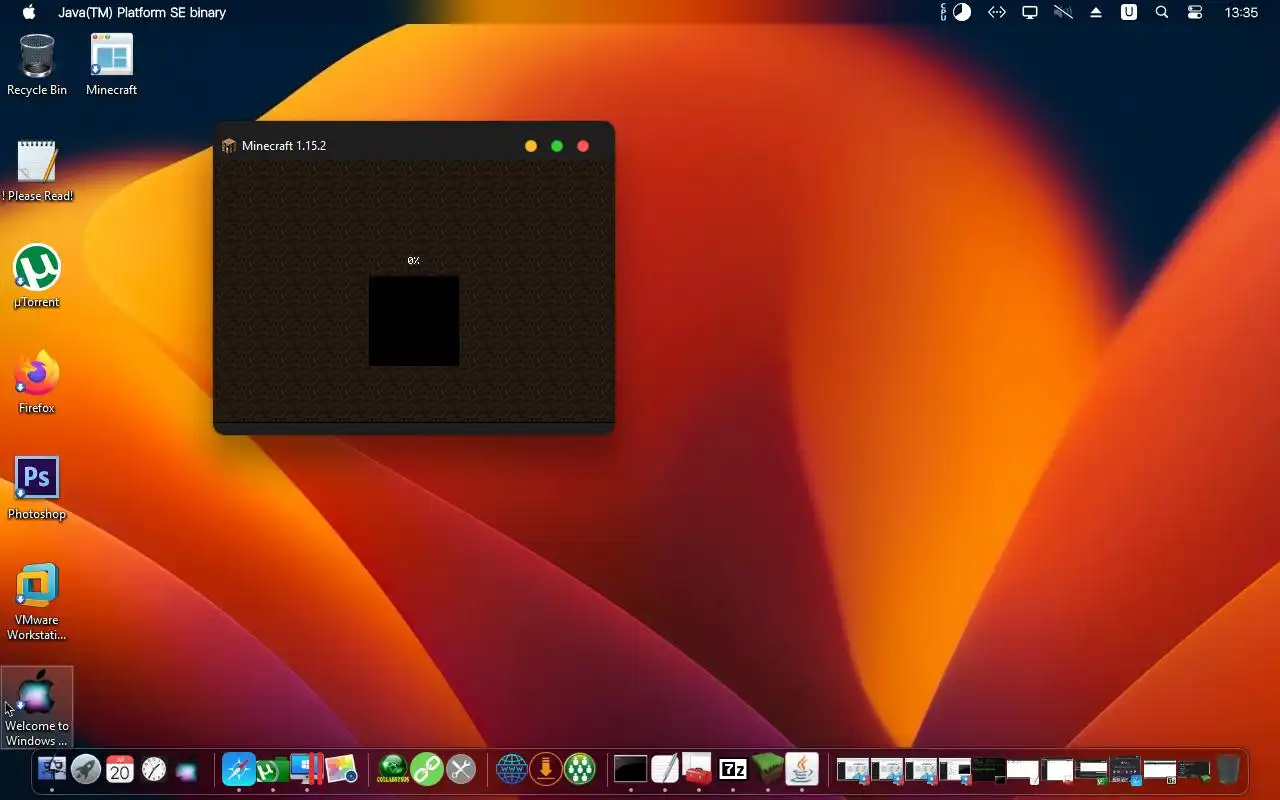Open the green µTorrent dock icon
The height and width of the screenshot is (800, 1280).
[x=272, y=769]
